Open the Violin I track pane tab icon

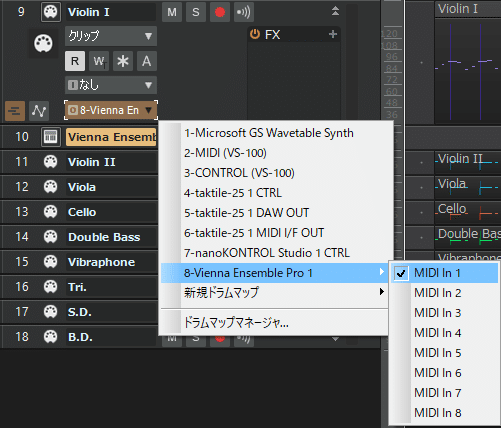click(x=15, y=111)
